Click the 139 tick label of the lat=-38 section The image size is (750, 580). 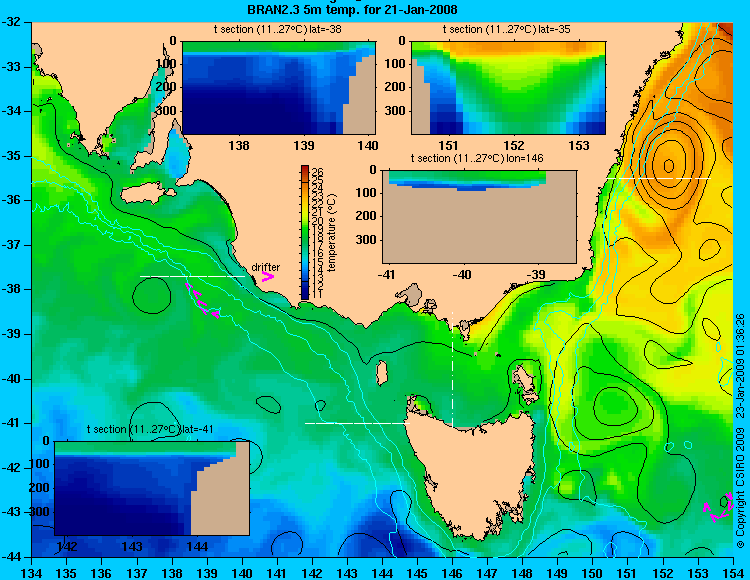[304, 145]
